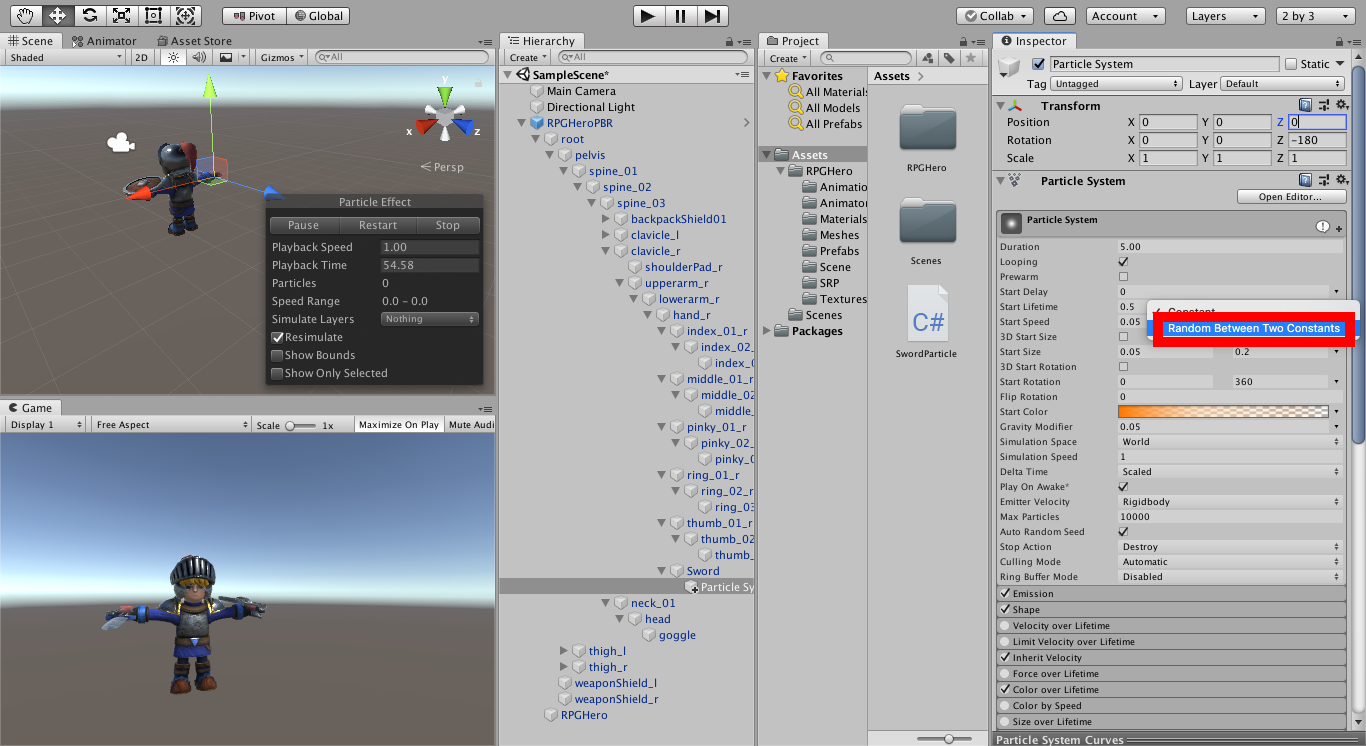Toggle the Static checkbox in Inspector
Viewport: 1366px width, 746px height.
pyautogui.click(x=1291, y=64)
